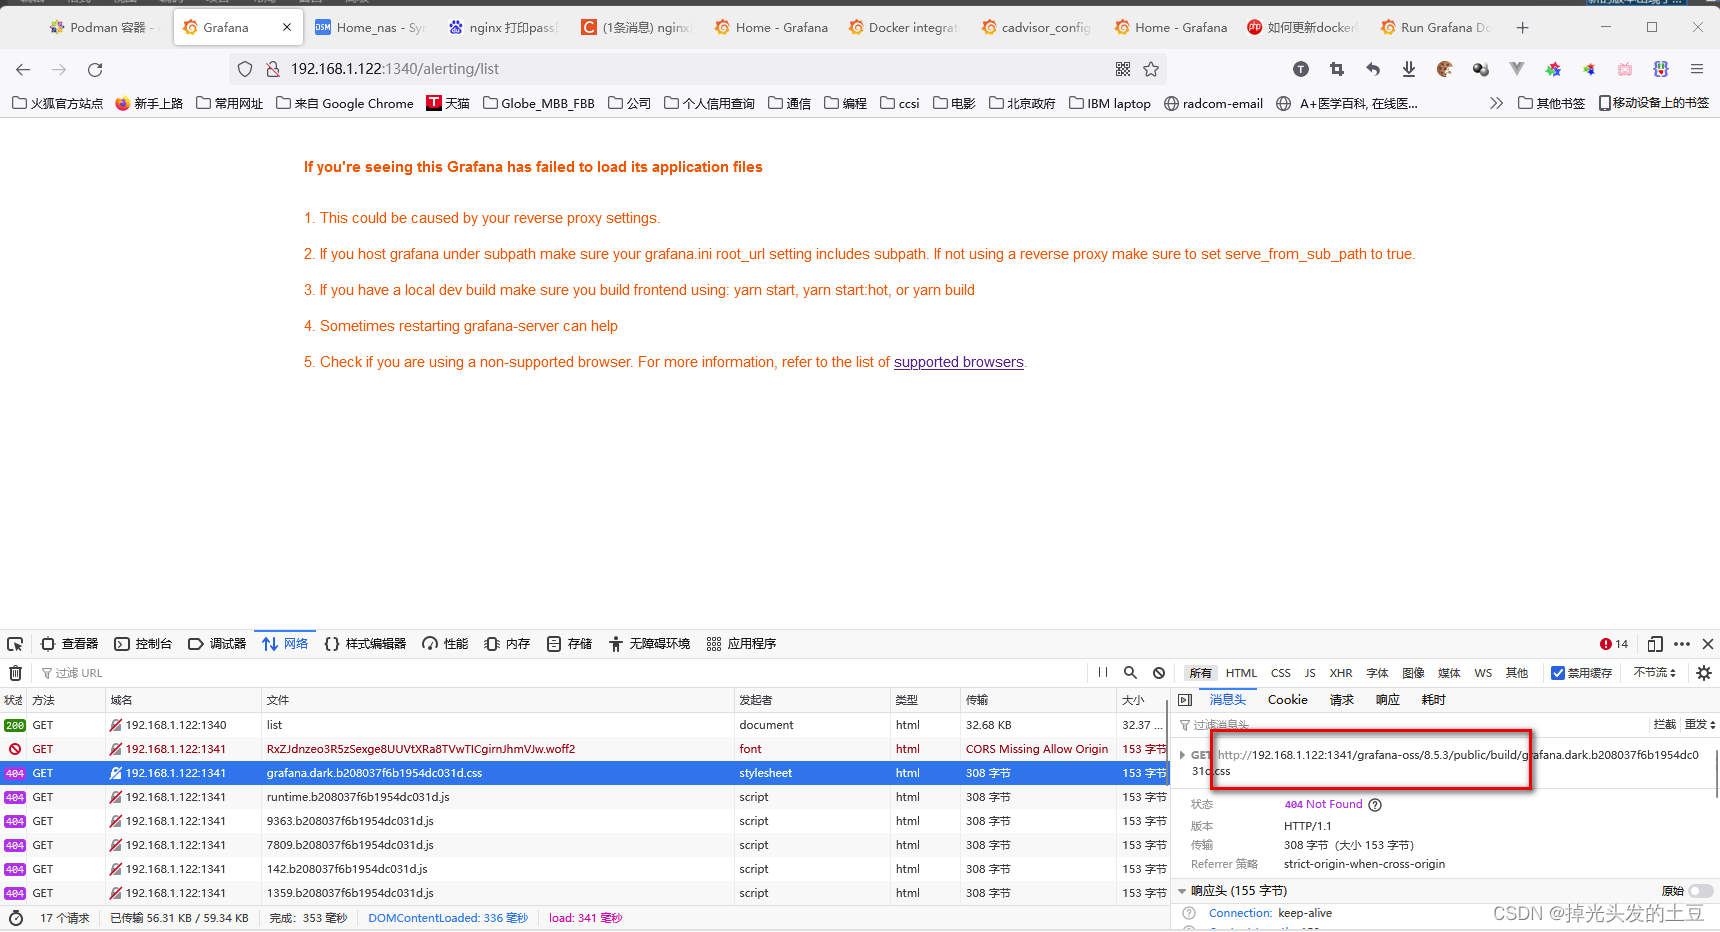Screen dimensions: 1720x932
Task: Open the status code help question mark
Action: [x=1375, y=805]
